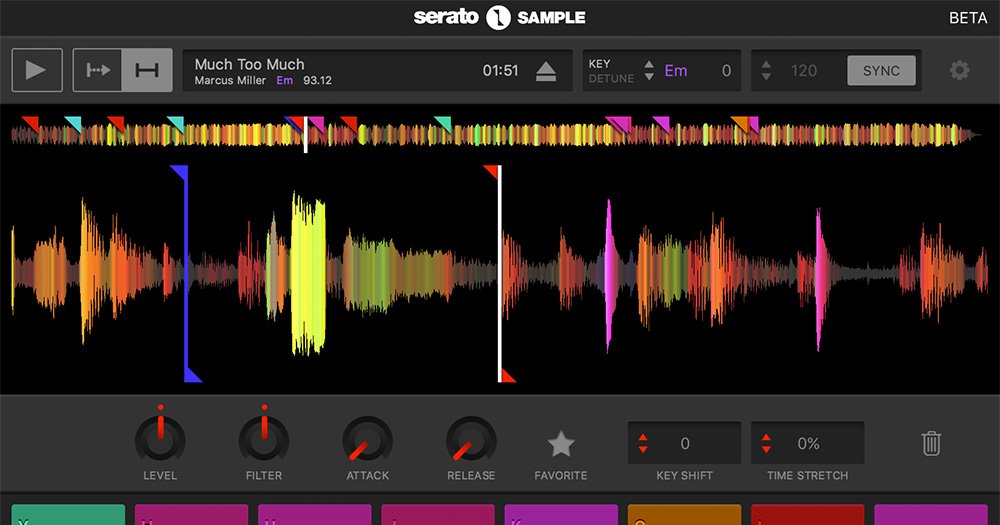Decrease Time Stretch with the down arrow
Viewport: 1000px width, 525px height.
click(766, 449)
